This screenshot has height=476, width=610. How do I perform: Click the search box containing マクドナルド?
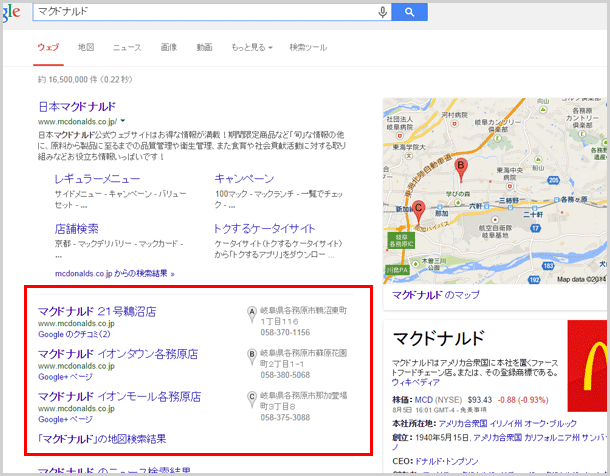point(212,12)
